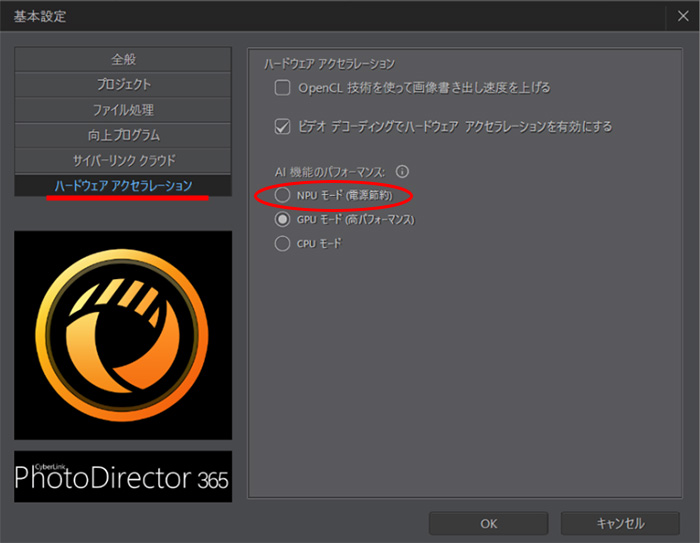Click the ハードウェア アクセラレーション section heading
This screenshot has width=700, height=543.
tap(329, 63)
